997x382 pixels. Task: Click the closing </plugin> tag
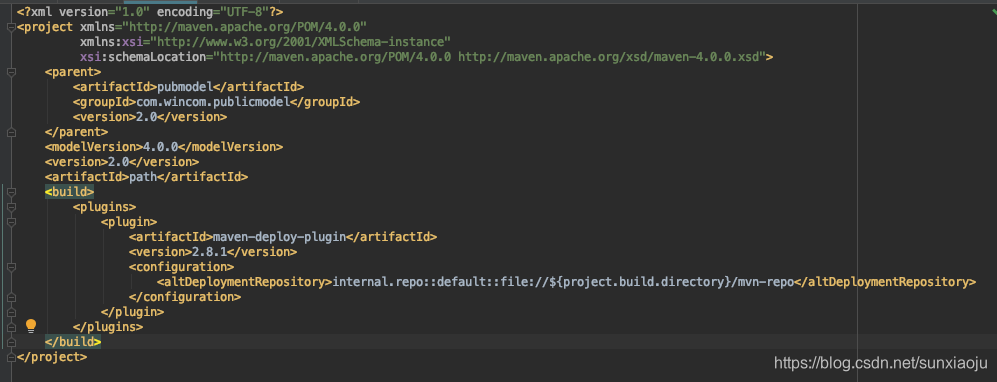click(132, 312)
